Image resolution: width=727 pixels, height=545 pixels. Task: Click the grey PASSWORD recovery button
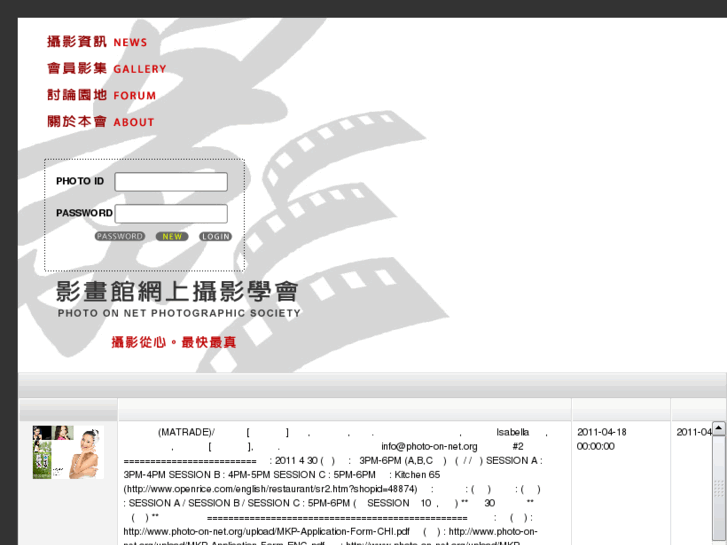(x=120, y=237)
